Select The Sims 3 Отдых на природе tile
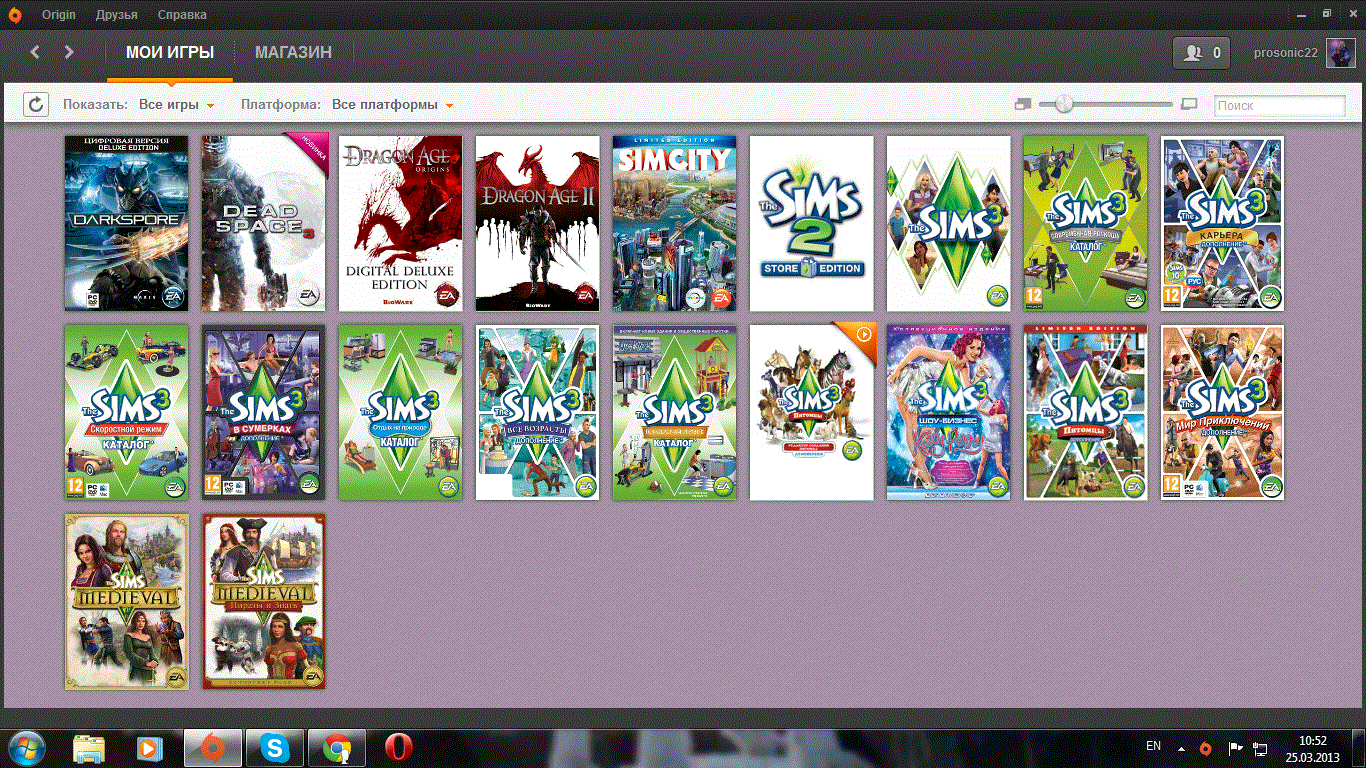Image resolution: width=1366 pixels, height=768 pixels. pyautogui.click(x=400, y=412)
